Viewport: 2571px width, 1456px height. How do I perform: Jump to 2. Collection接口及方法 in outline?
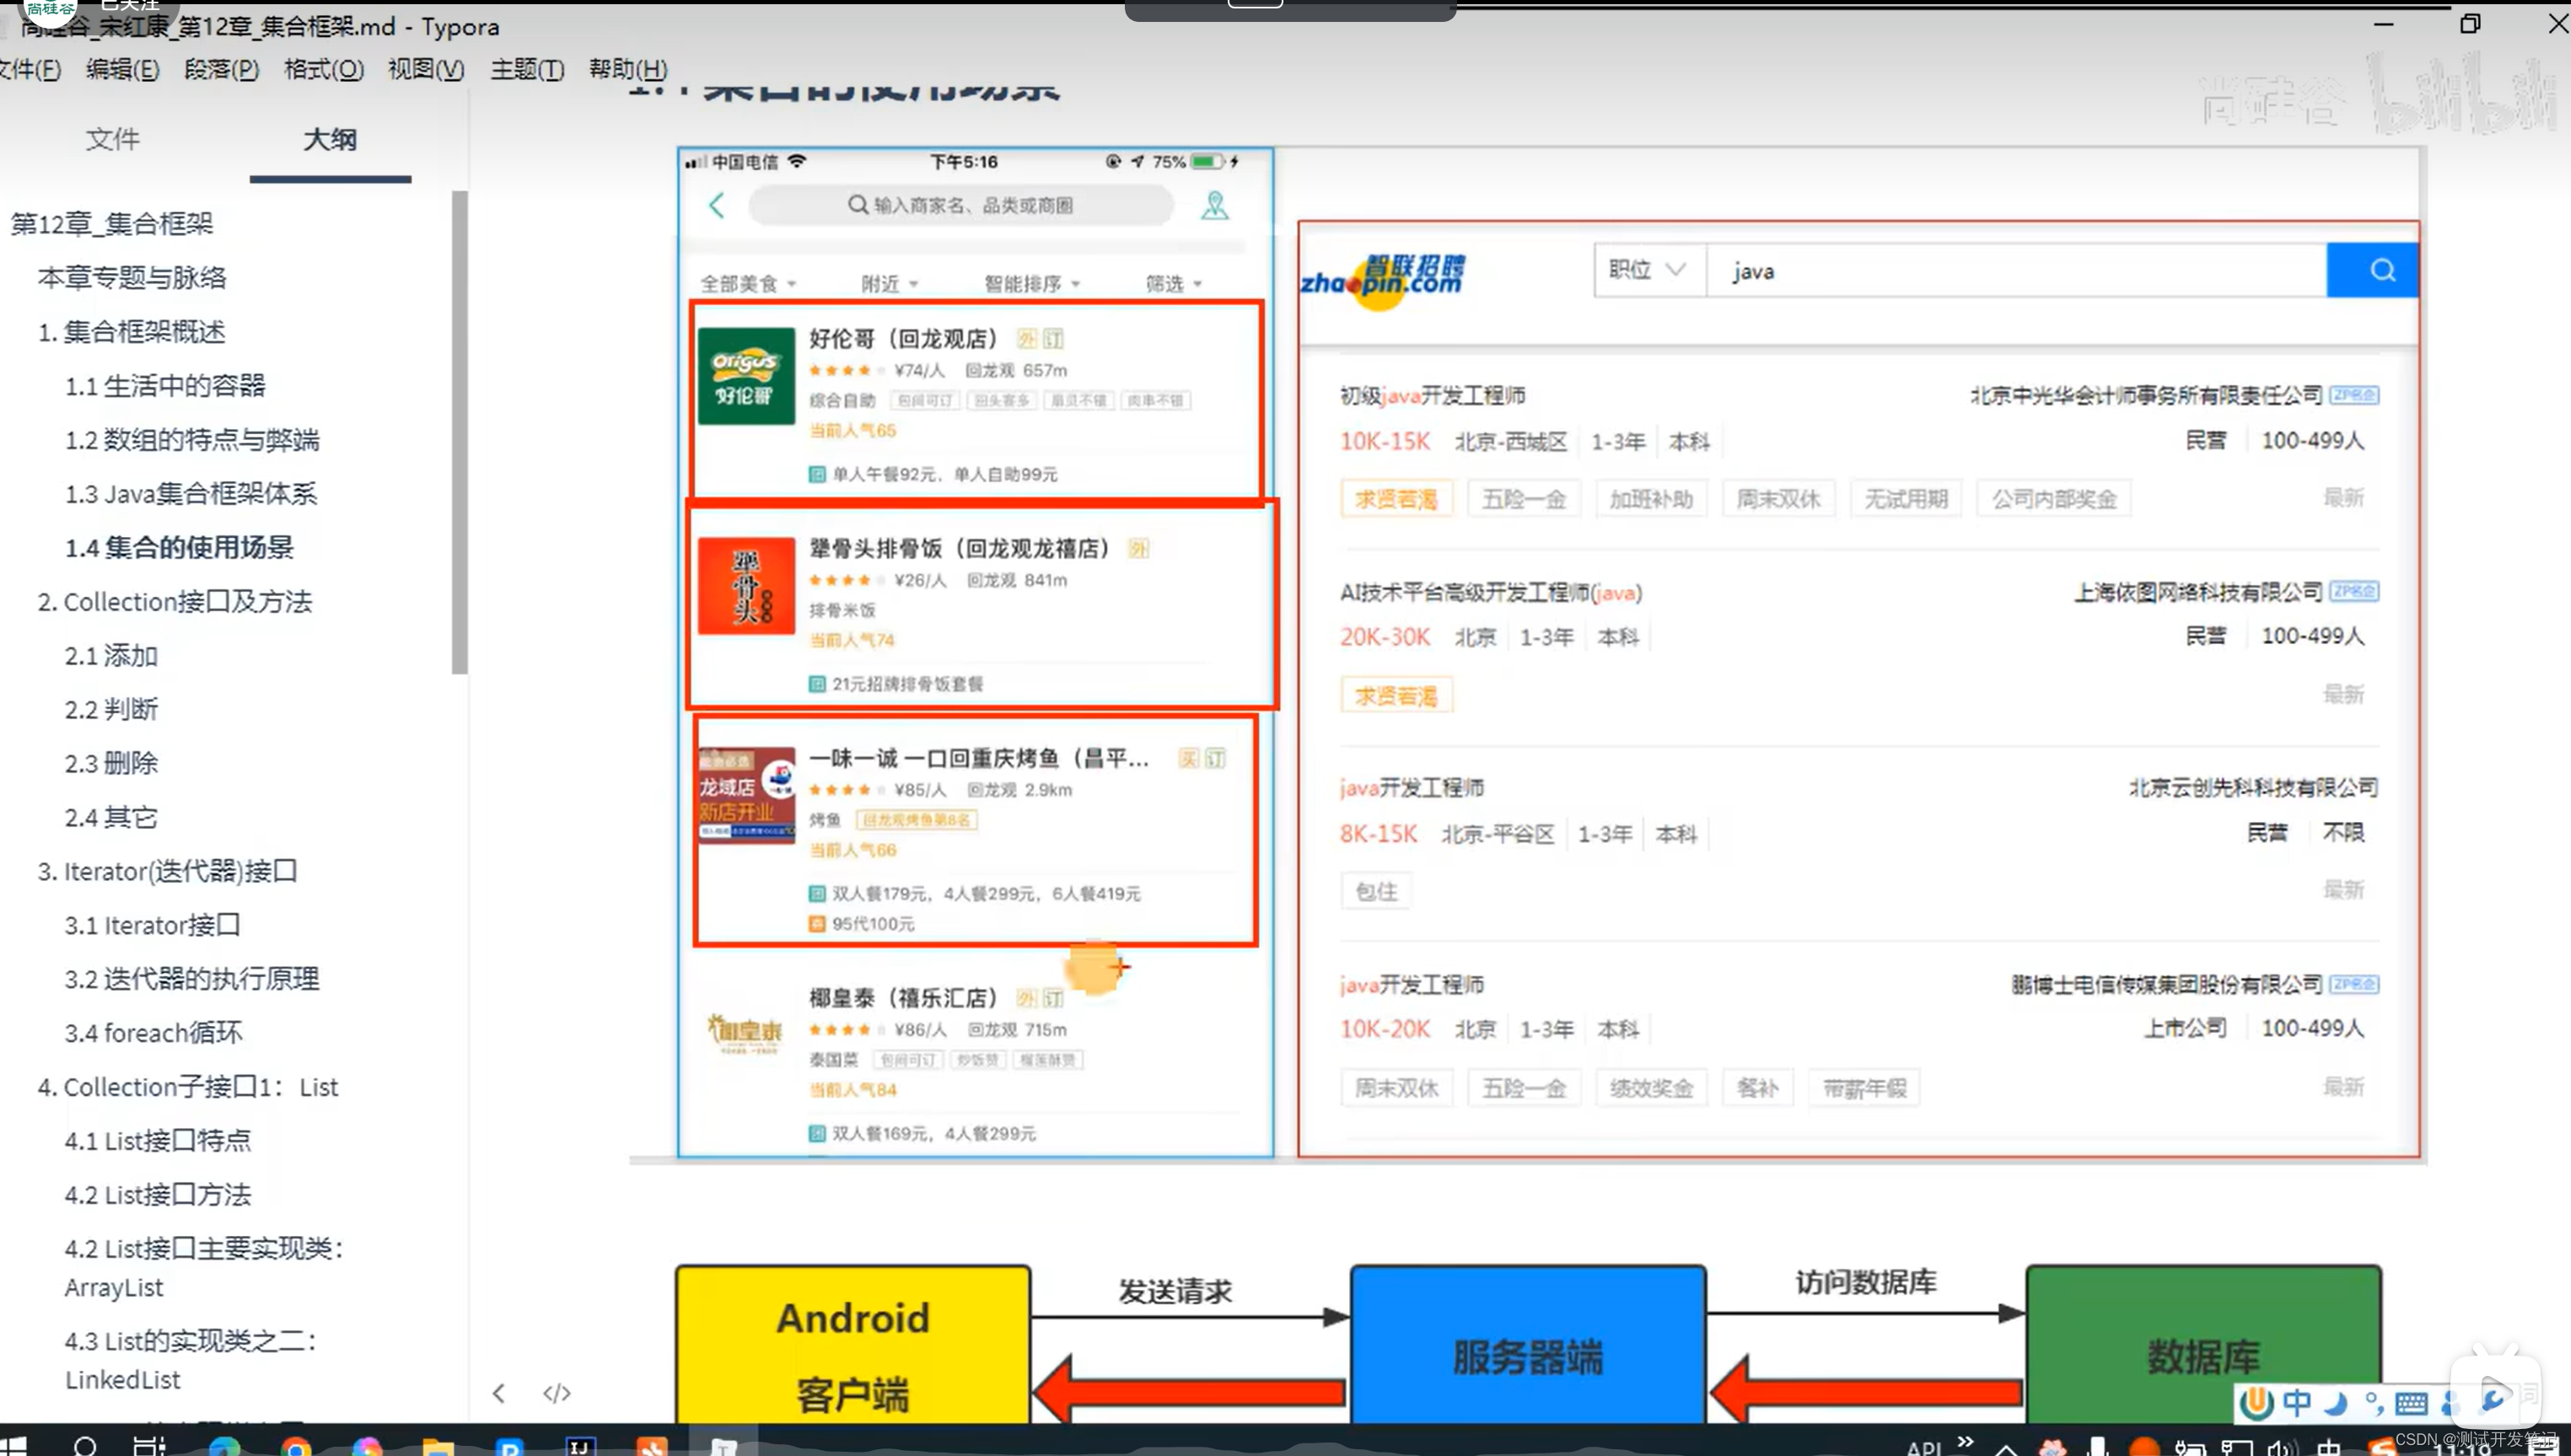point(175,602)
